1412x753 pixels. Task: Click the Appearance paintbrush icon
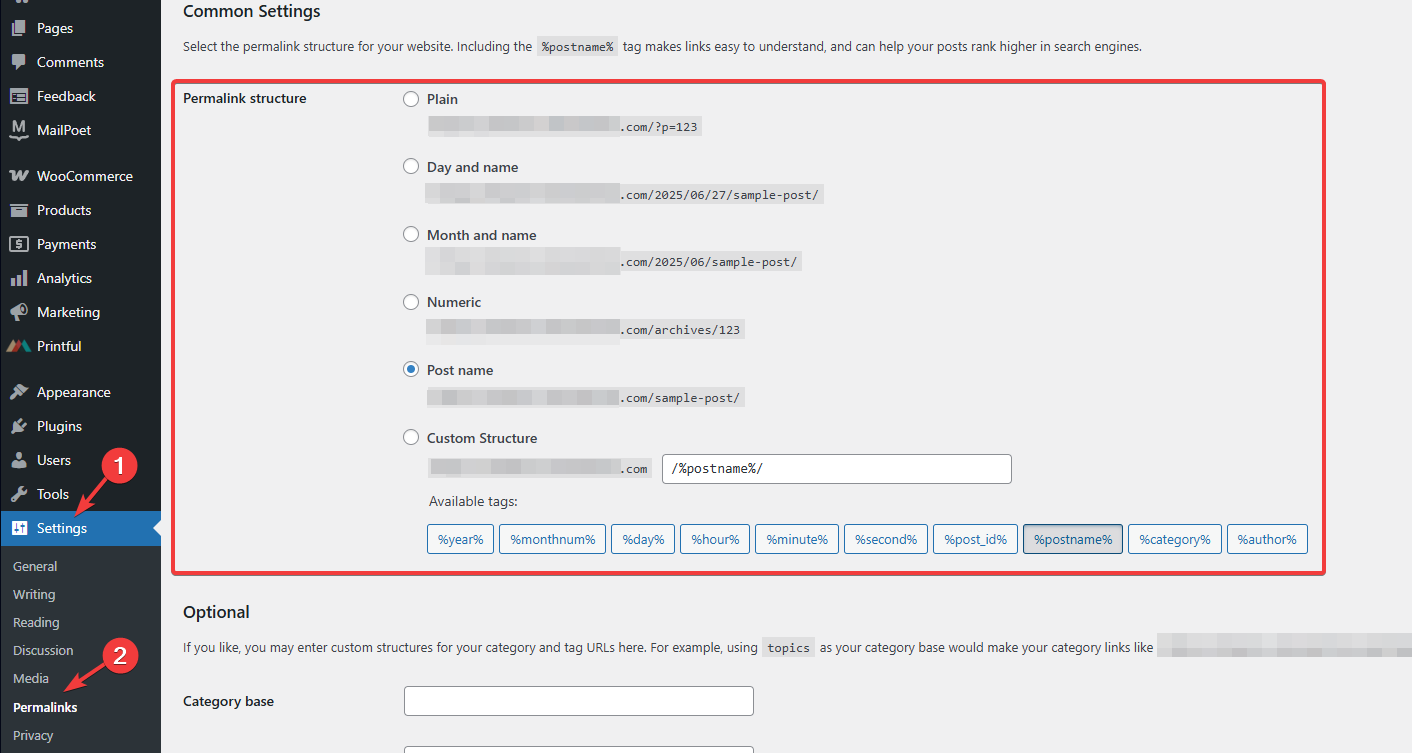[x=19, y=392]
